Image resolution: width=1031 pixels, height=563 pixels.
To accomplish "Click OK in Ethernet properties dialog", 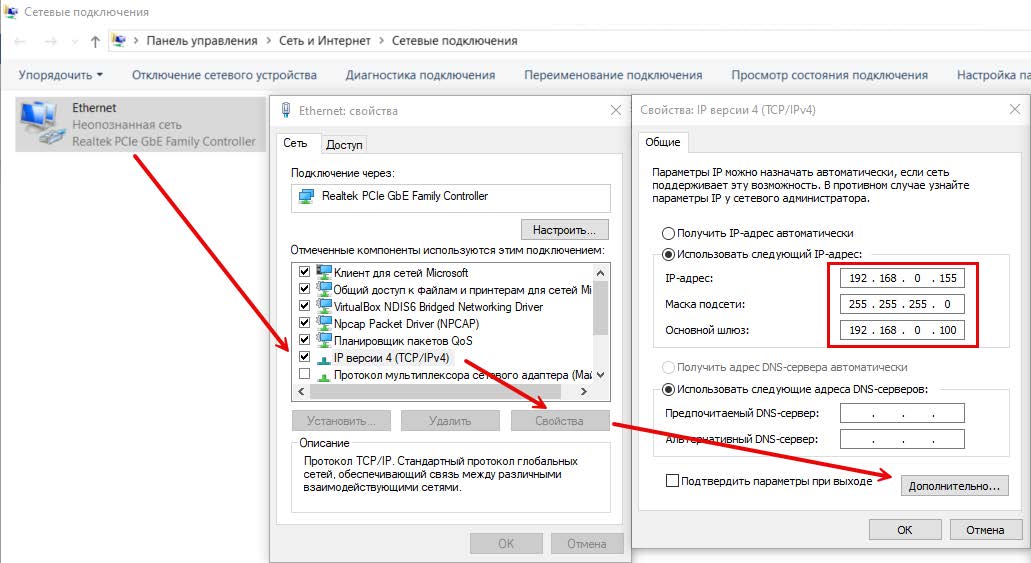I will tap(506, 543).
